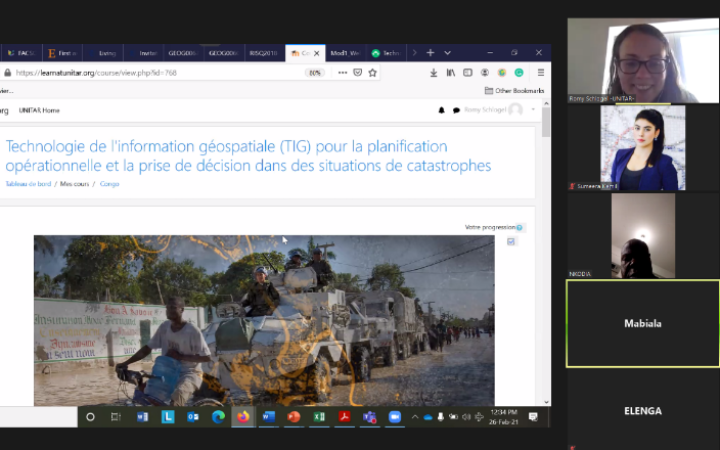Open the volume speaker tray icon
The image size is (720, 450).
pyautogui.click(x=467, y=417)
